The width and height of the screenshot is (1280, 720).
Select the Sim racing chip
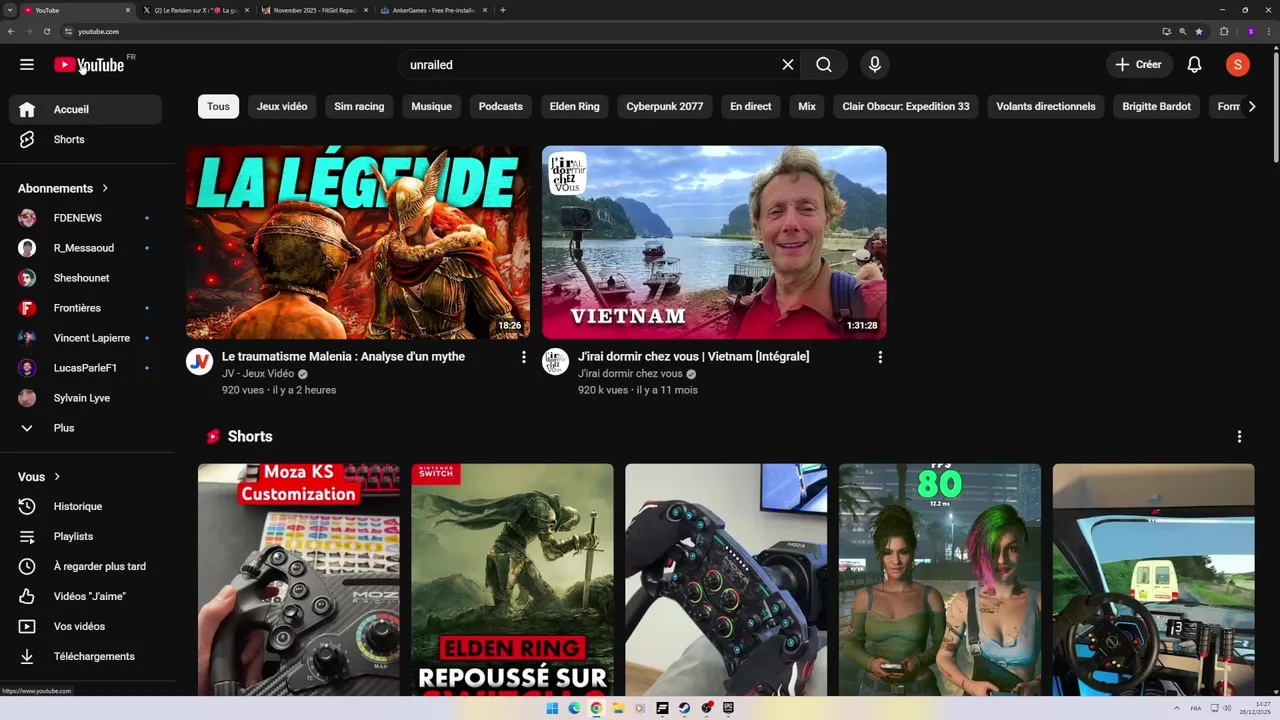[359, 106]
